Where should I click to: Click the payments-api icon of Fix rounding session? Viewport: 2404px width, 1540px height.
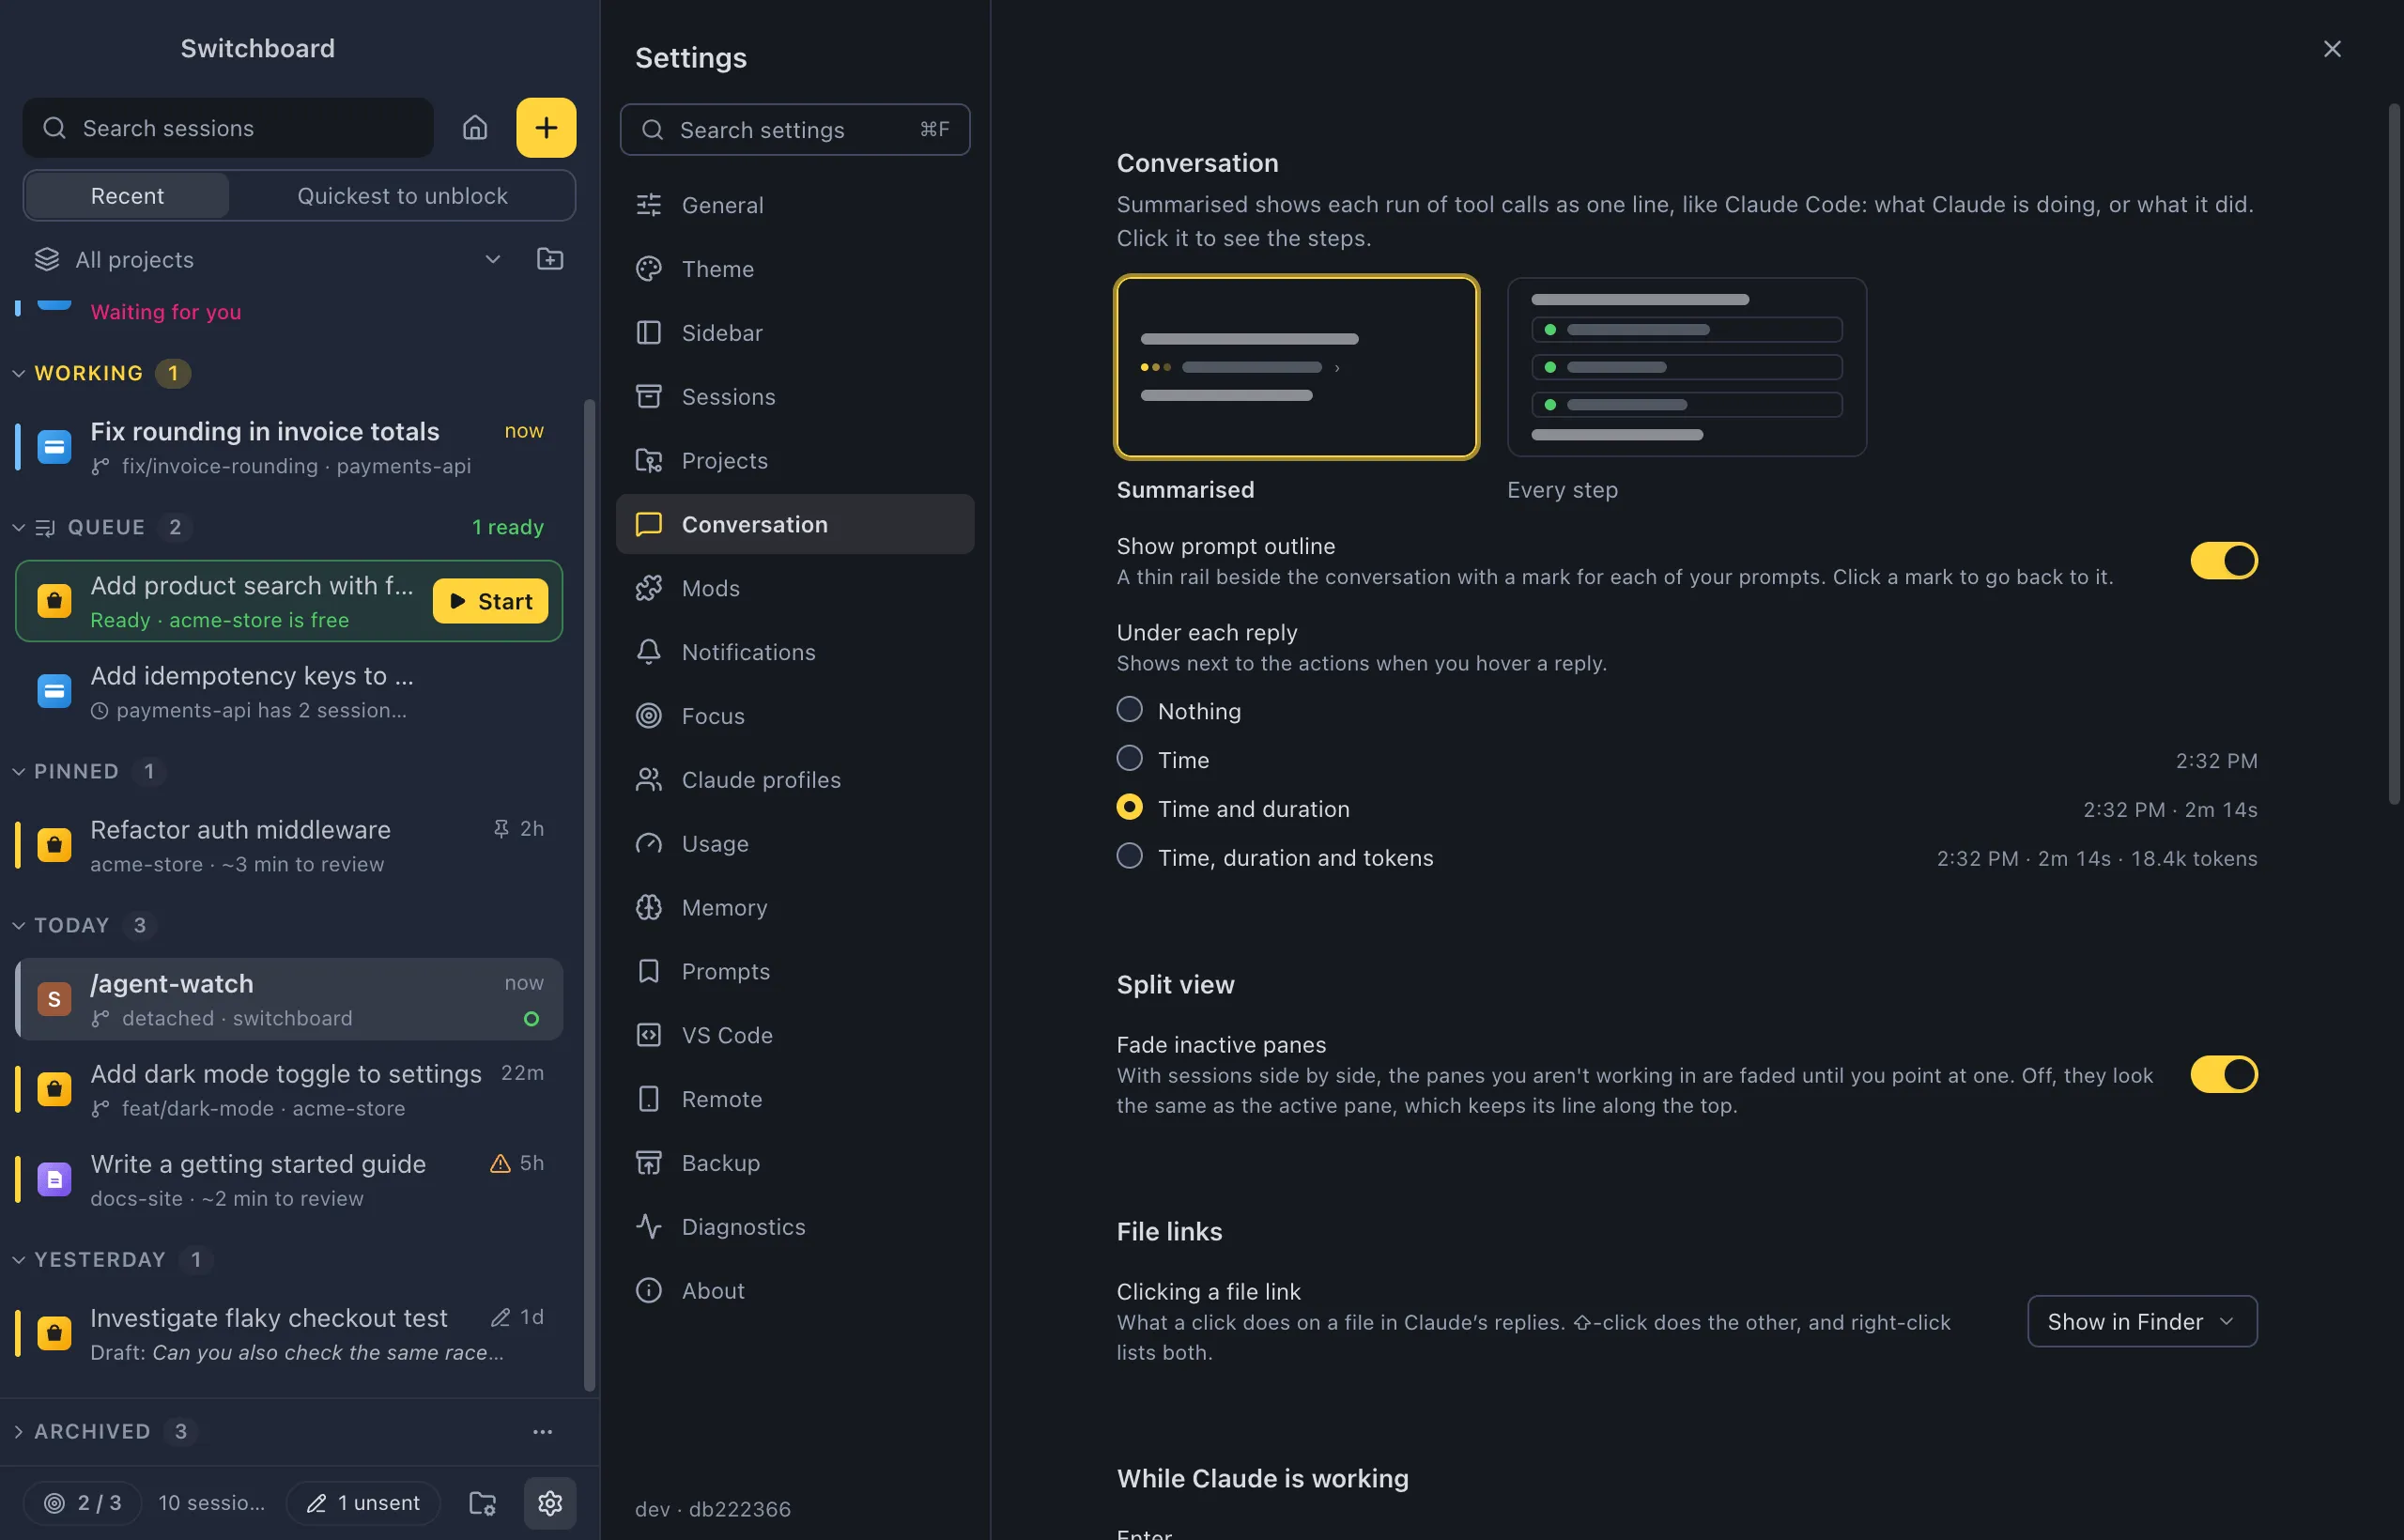pos(54,446)
